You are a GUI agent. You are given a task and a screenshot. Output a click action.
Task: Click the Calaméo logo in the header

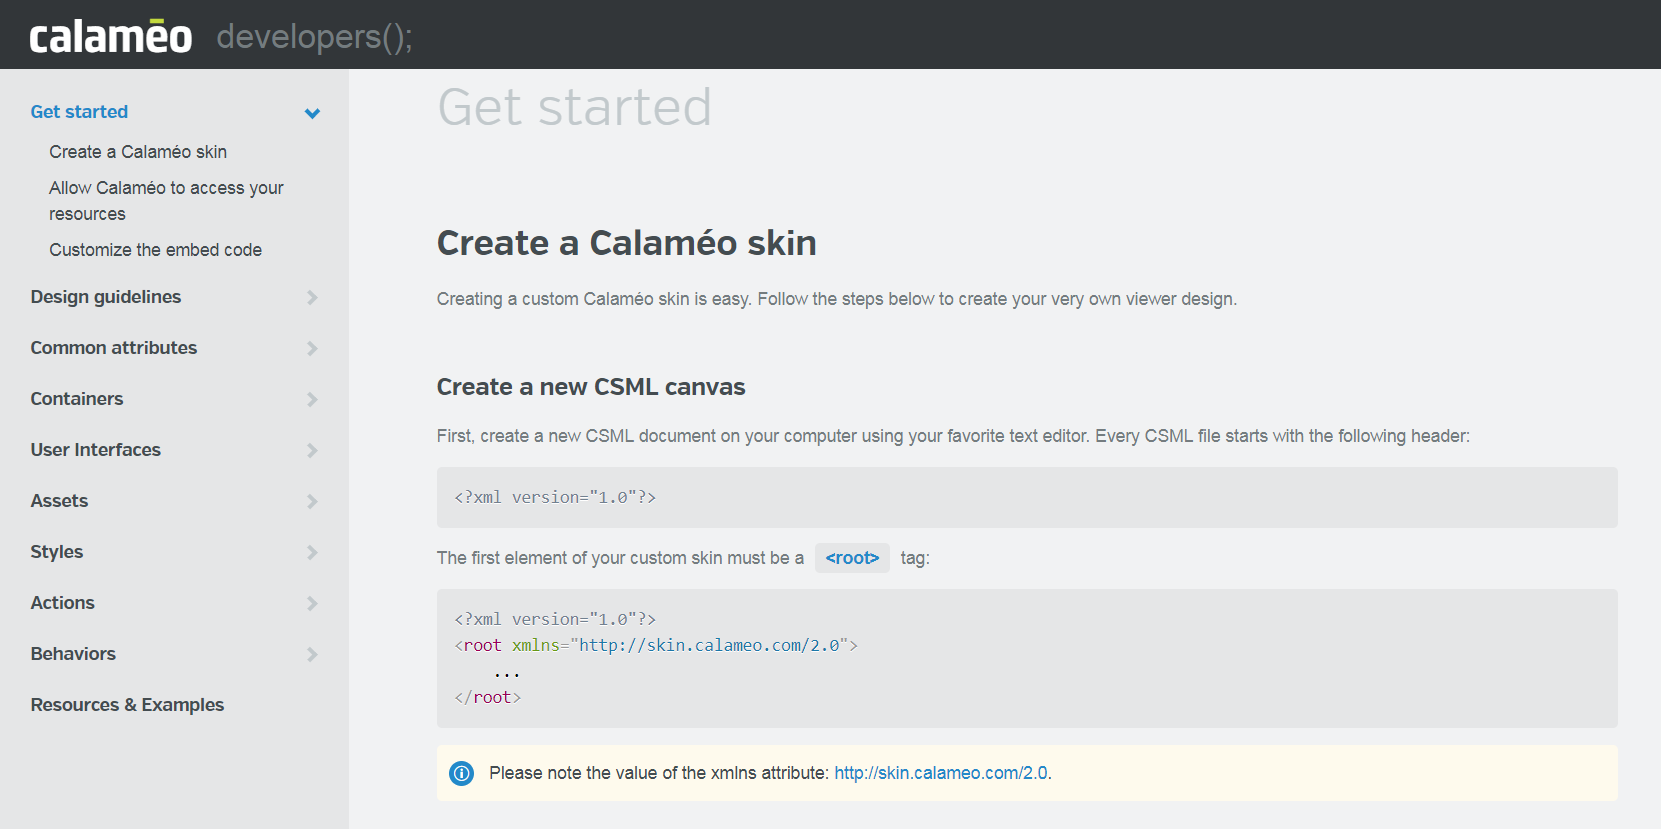click(x=110, y=37)
